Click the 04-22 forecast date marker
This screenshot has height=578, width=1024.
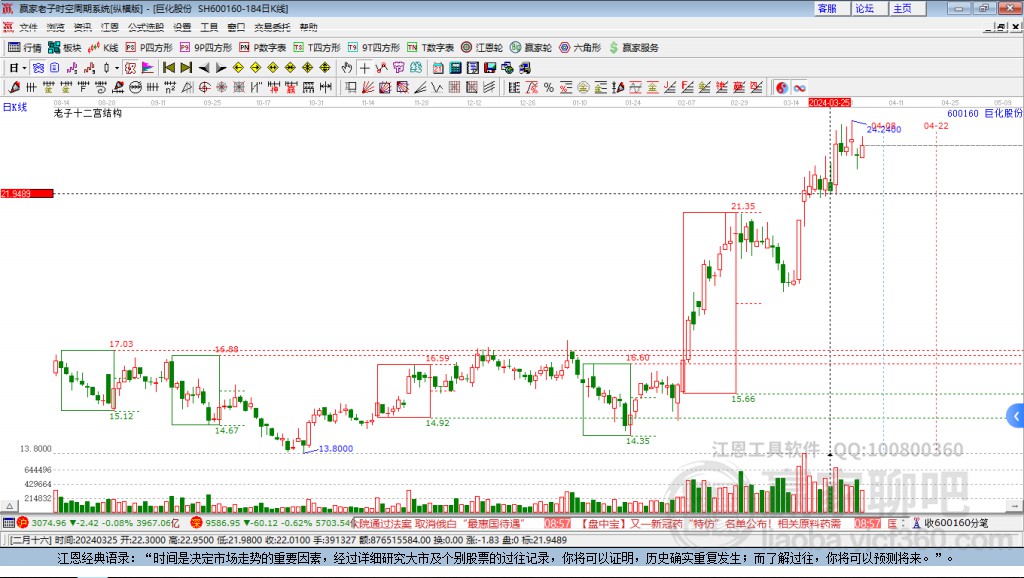(936, 125)
